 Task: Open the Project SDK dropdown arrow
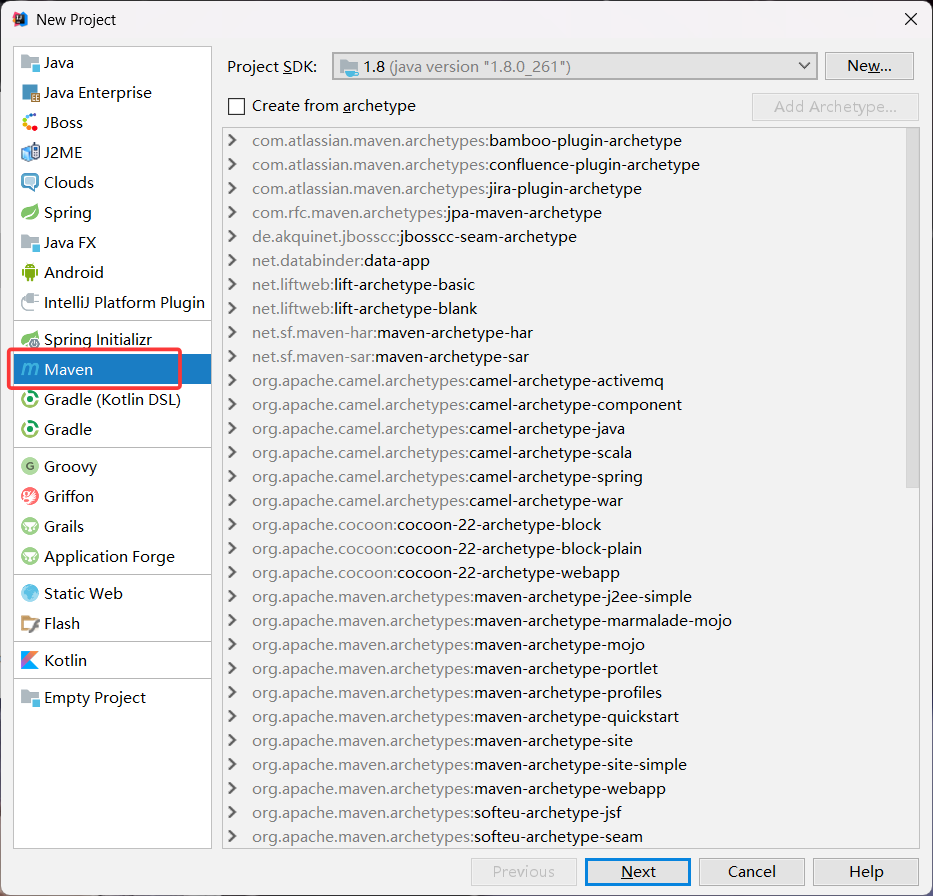[804, 65]
